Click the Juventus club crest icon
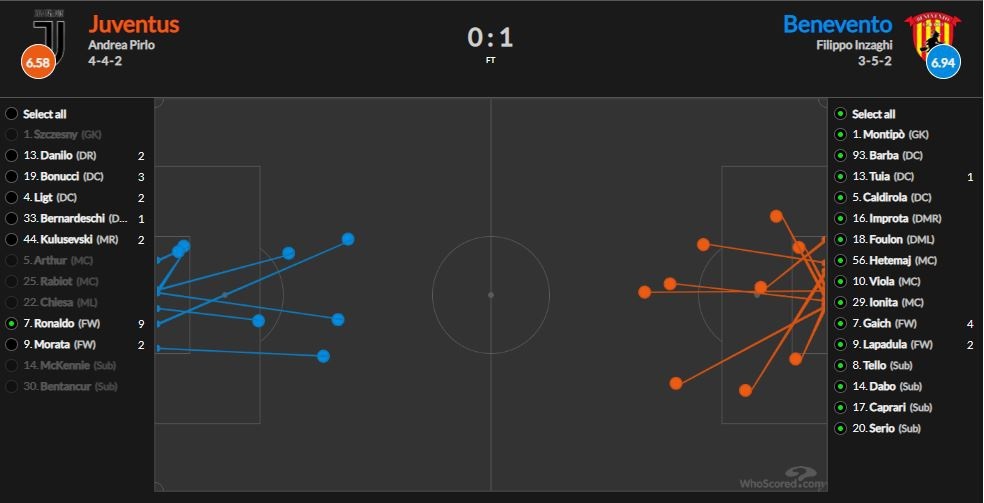The width and height of the screenshot is (984, 503). coord(47,32)
